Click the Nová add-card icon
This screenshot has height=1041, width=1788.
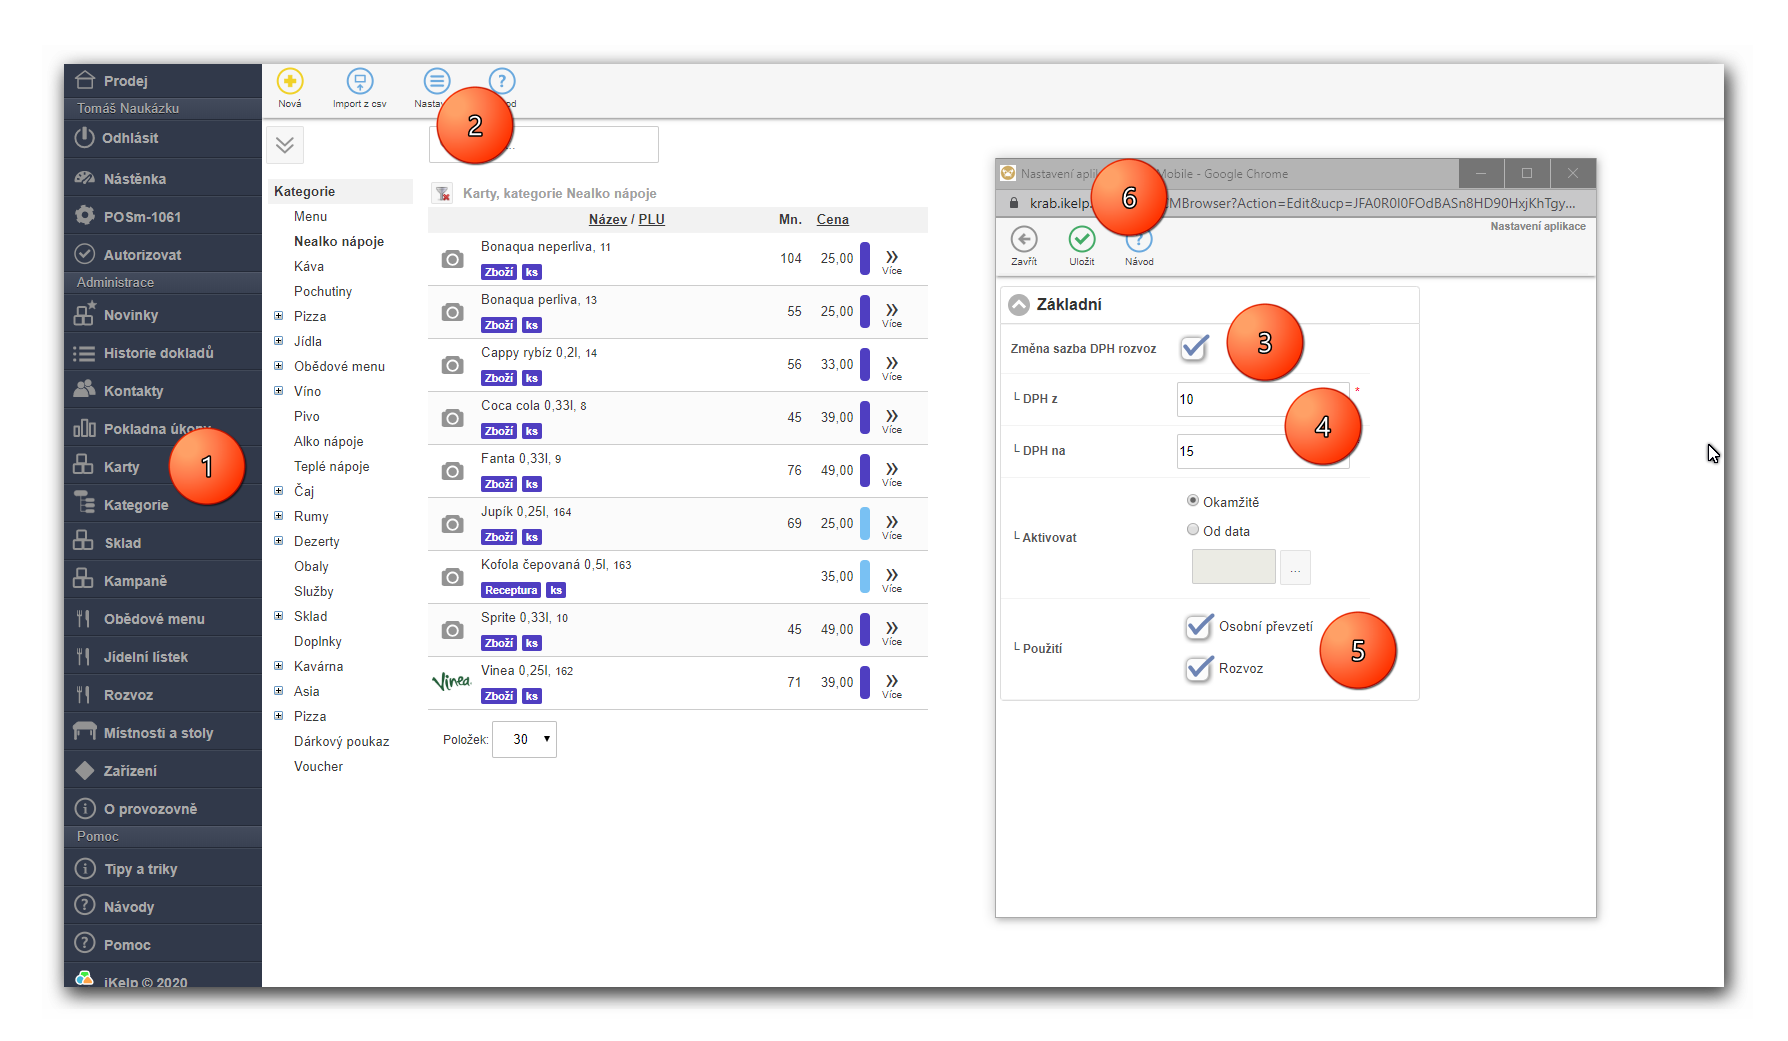point(289,82)
